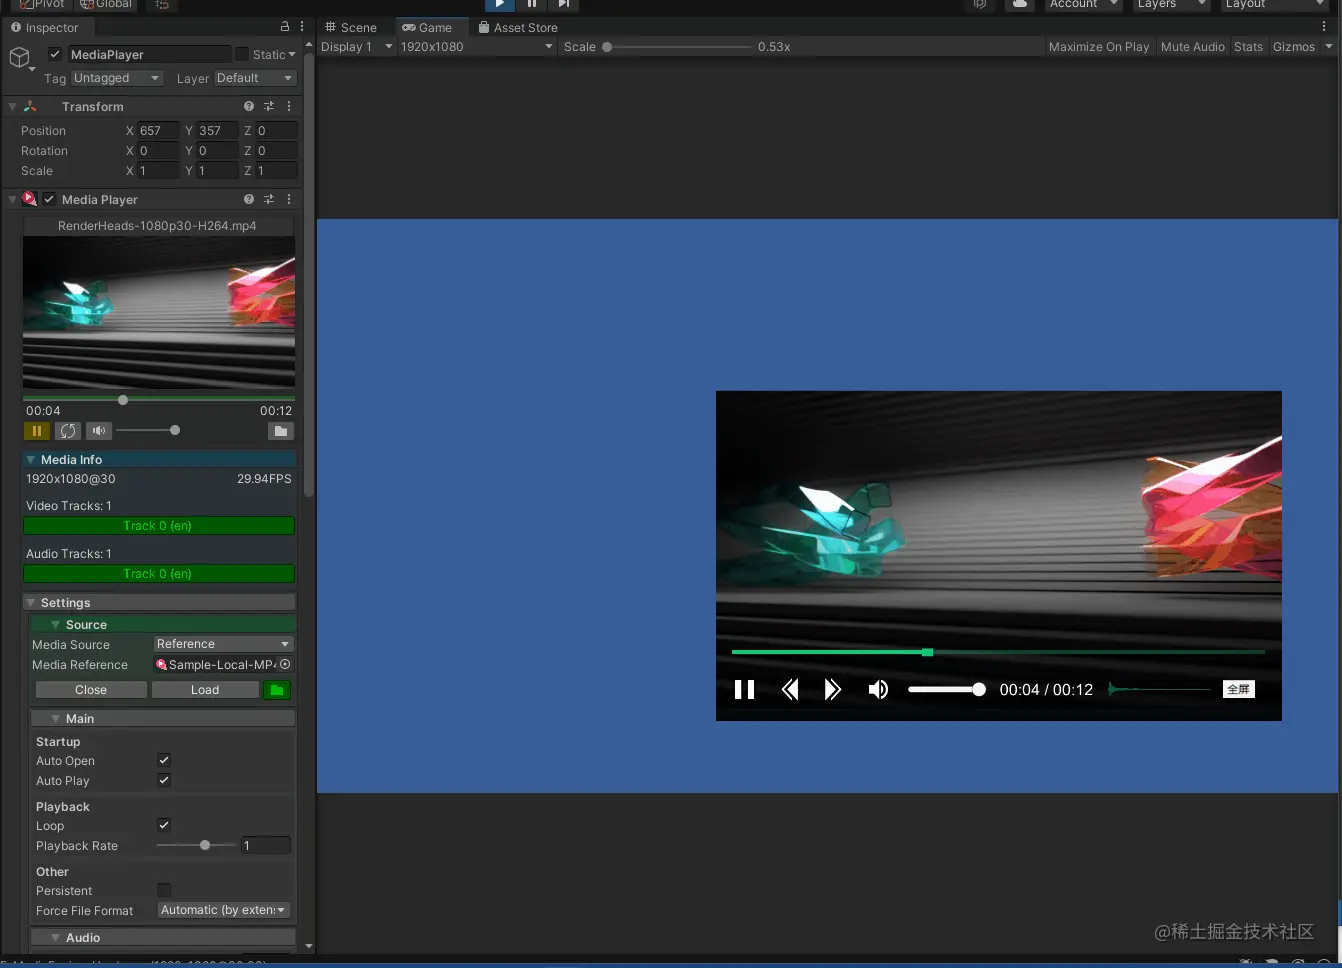Click Load button under Source
This screenshot has width=1342, height=968.
[x=205, y=690]
